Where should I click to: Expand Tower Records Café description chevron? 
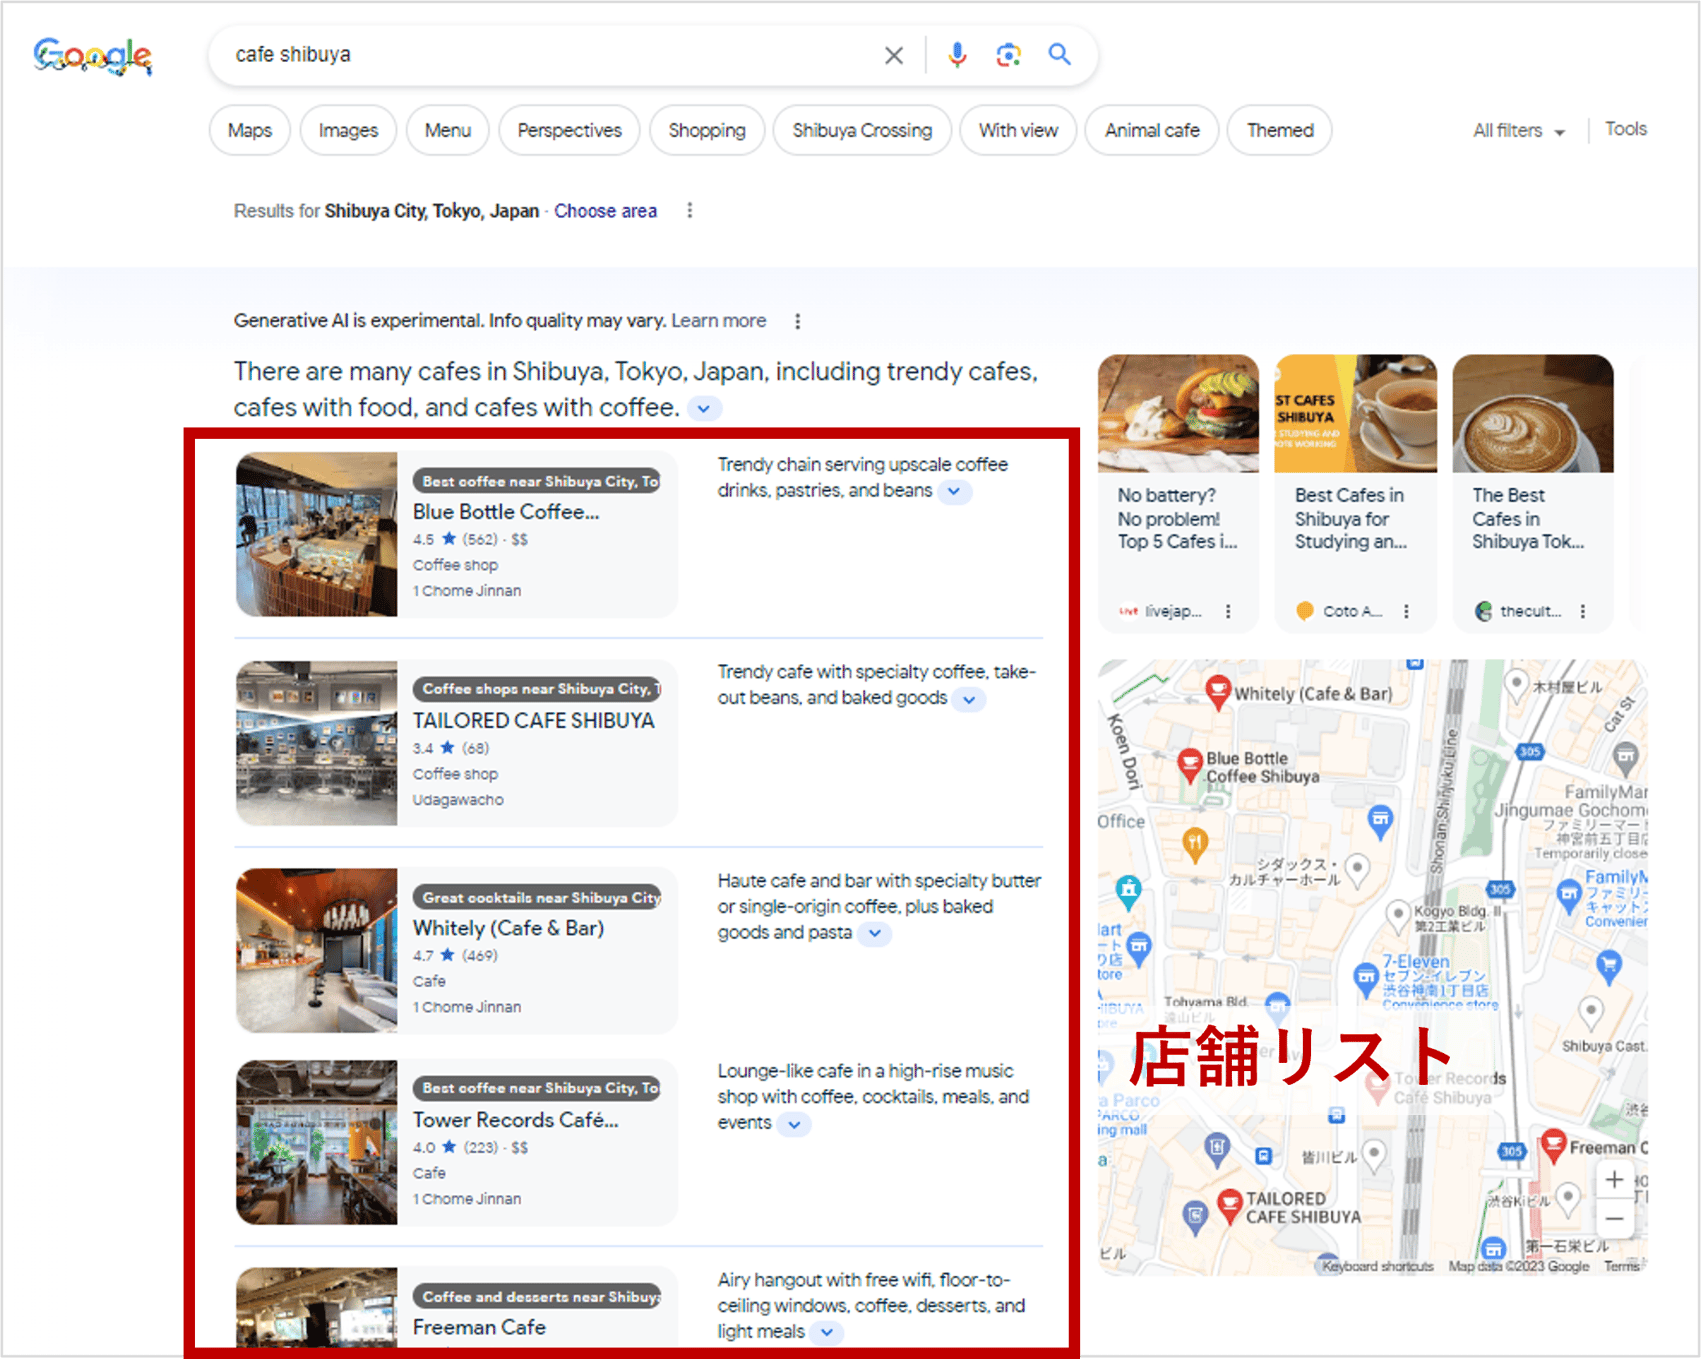[794, 1124]
